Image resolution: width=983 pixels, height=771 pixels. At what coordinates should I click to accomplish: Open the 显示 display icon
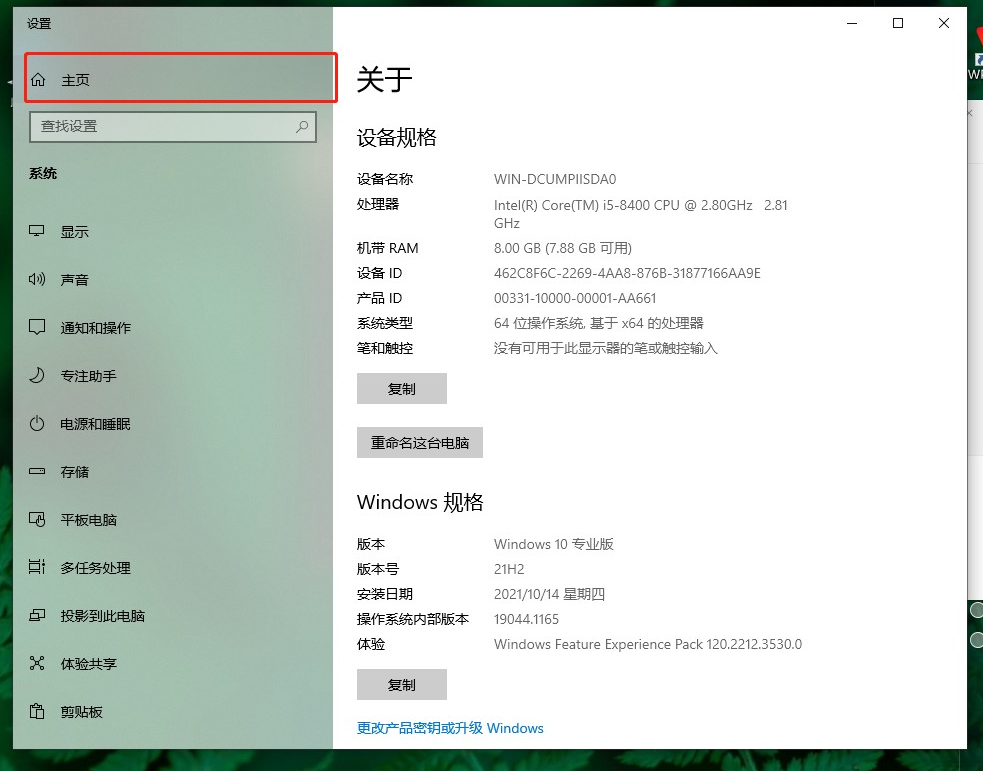tap(37, 231)
